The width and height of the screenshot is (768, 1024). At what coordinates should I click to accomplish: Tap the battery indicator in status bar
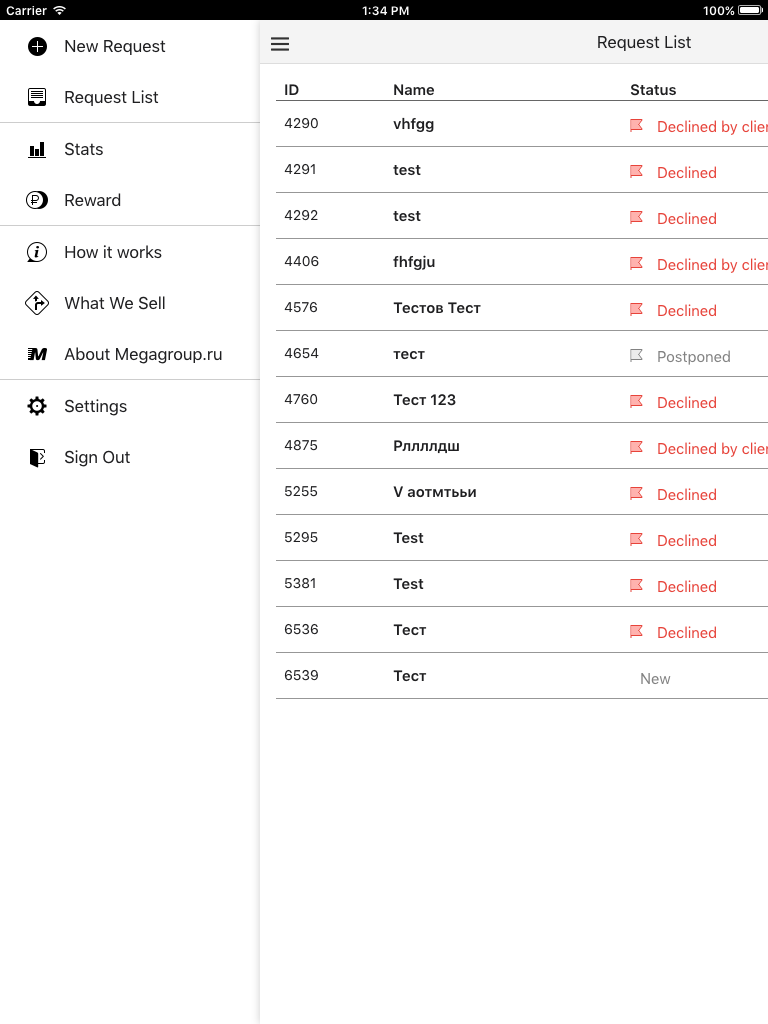click(750, 10)
